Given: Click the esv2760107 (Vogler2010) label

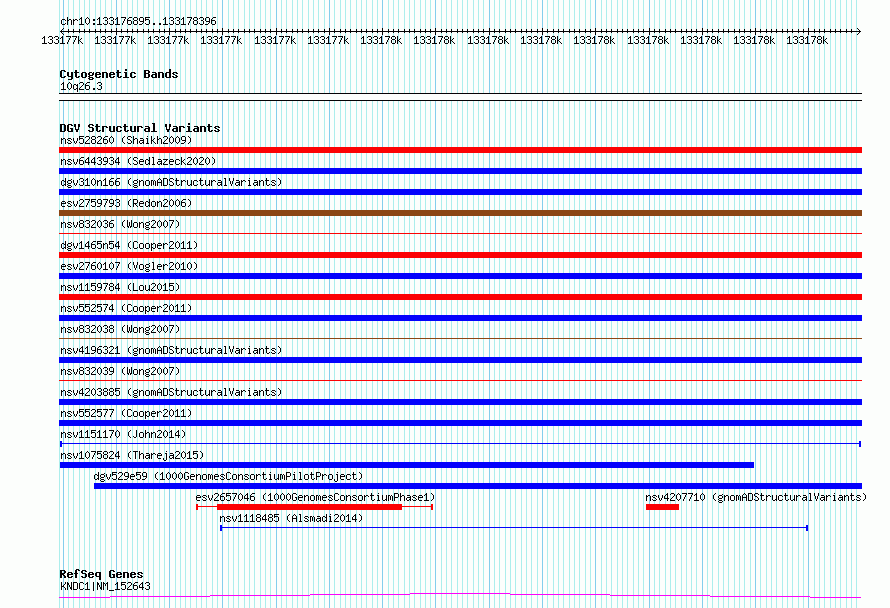Looking at the screenshot, I should (129, 266).
